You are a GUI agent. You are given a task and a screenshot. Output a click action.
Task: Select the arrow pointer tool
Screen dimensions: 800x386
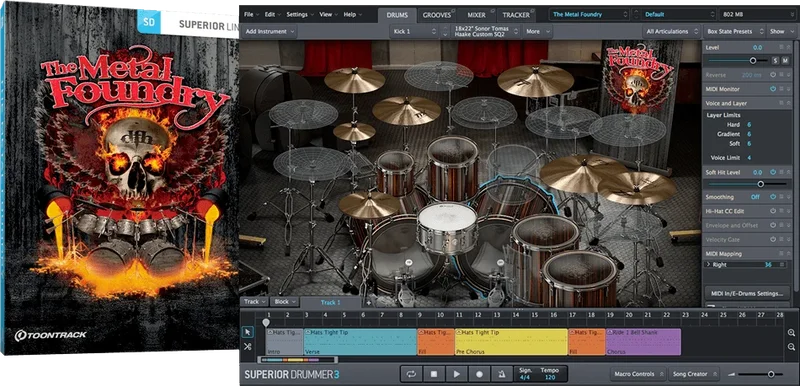pyautogui.click(x=248, y=332)
